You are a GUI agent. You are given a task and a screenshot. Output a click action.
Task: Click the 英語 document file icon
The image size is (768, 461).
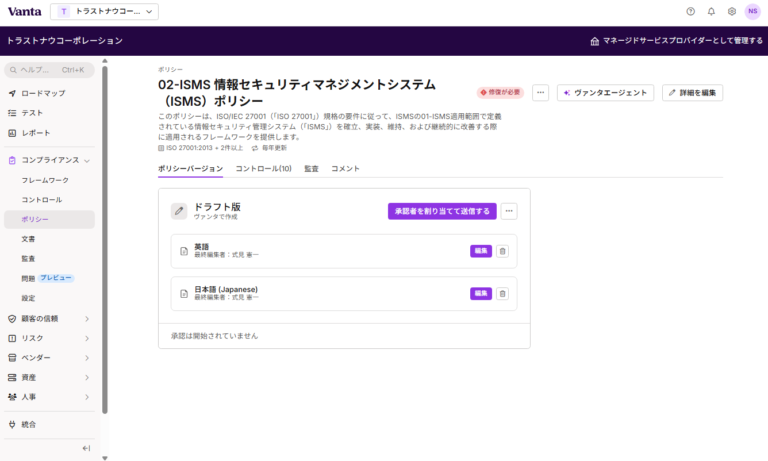[184, 251]
